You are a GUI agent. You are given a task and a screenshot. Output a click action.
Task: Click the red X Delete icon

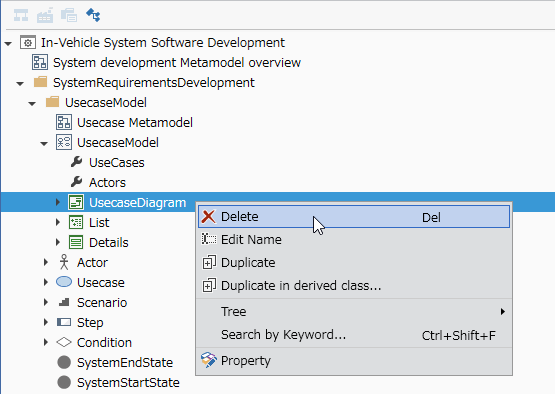(208, 217)
